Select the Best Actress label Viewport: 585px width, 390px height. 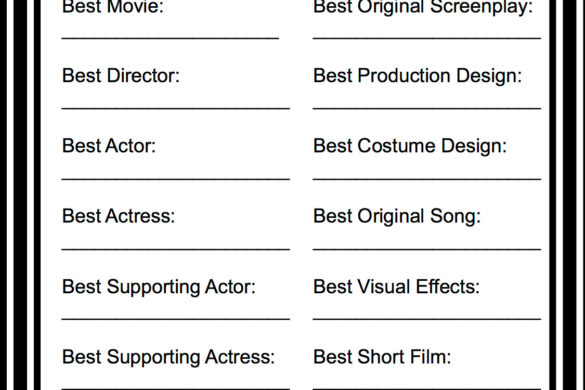pyautogui.click(x=119, y=216)
